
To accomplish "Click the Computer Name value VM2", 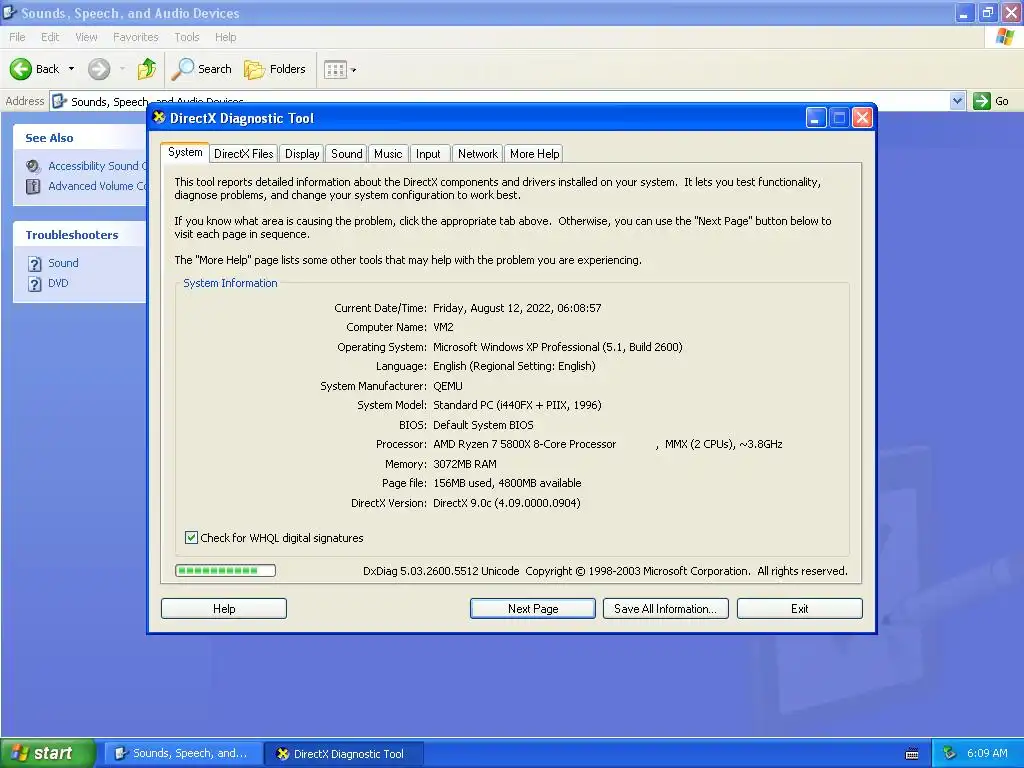I will pyautogui.click(x=443, y=327).
